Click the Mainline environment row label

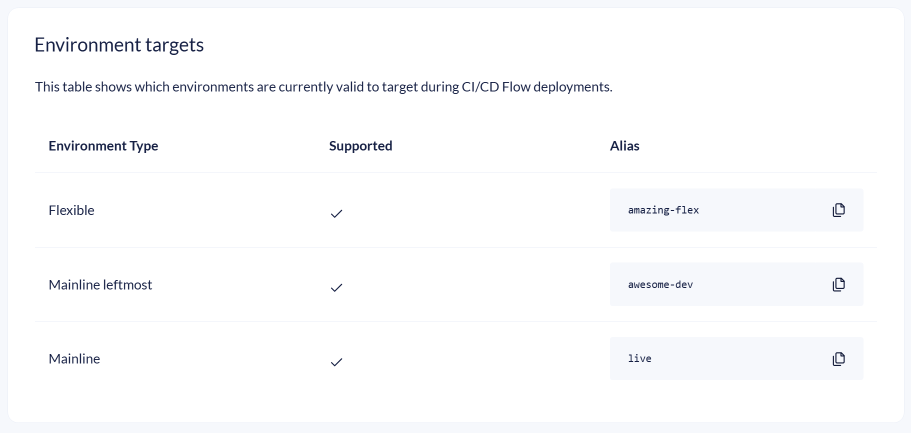(74, 359)
